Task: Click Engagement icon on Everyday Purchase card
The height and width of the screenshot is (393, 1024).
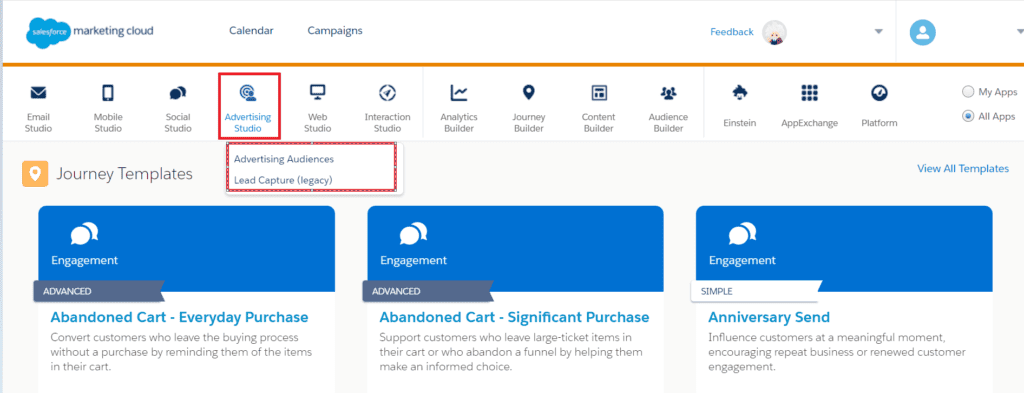Action: [85, 234]
